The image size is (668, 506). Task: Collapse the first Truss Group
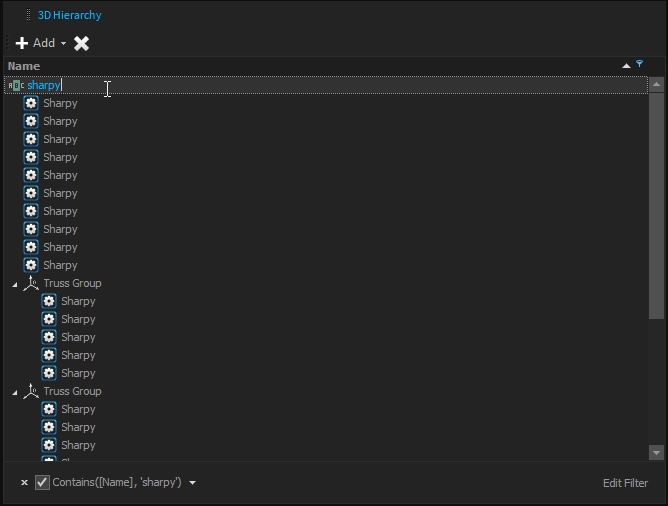tap(15, 284)
